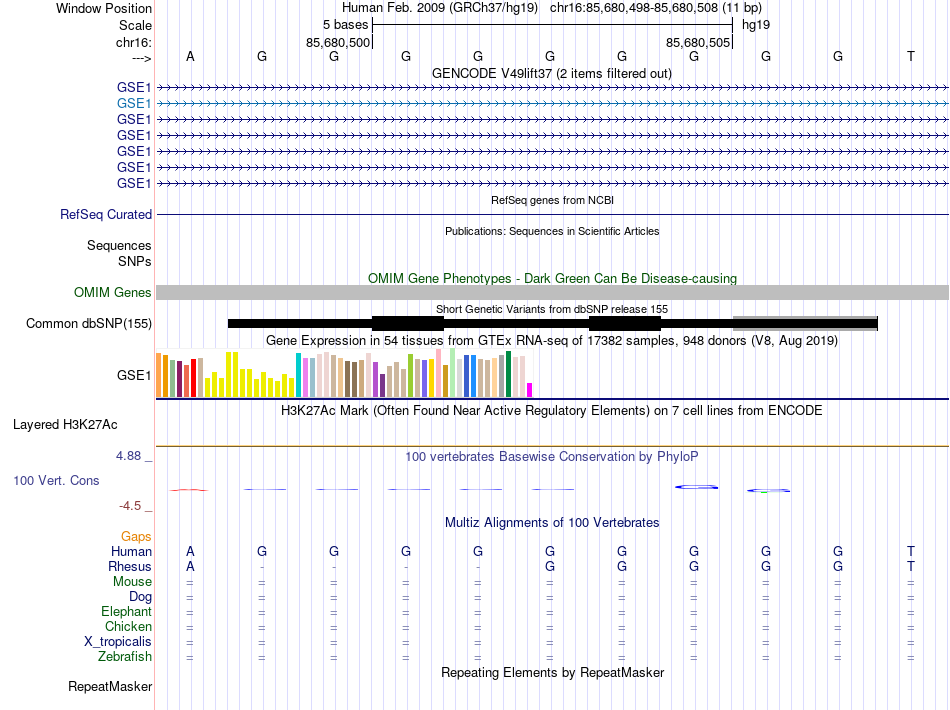Click Repeating Elements by RepeatMasker title
This screenshot has height=710, width=950.
(x=553, y=673)
